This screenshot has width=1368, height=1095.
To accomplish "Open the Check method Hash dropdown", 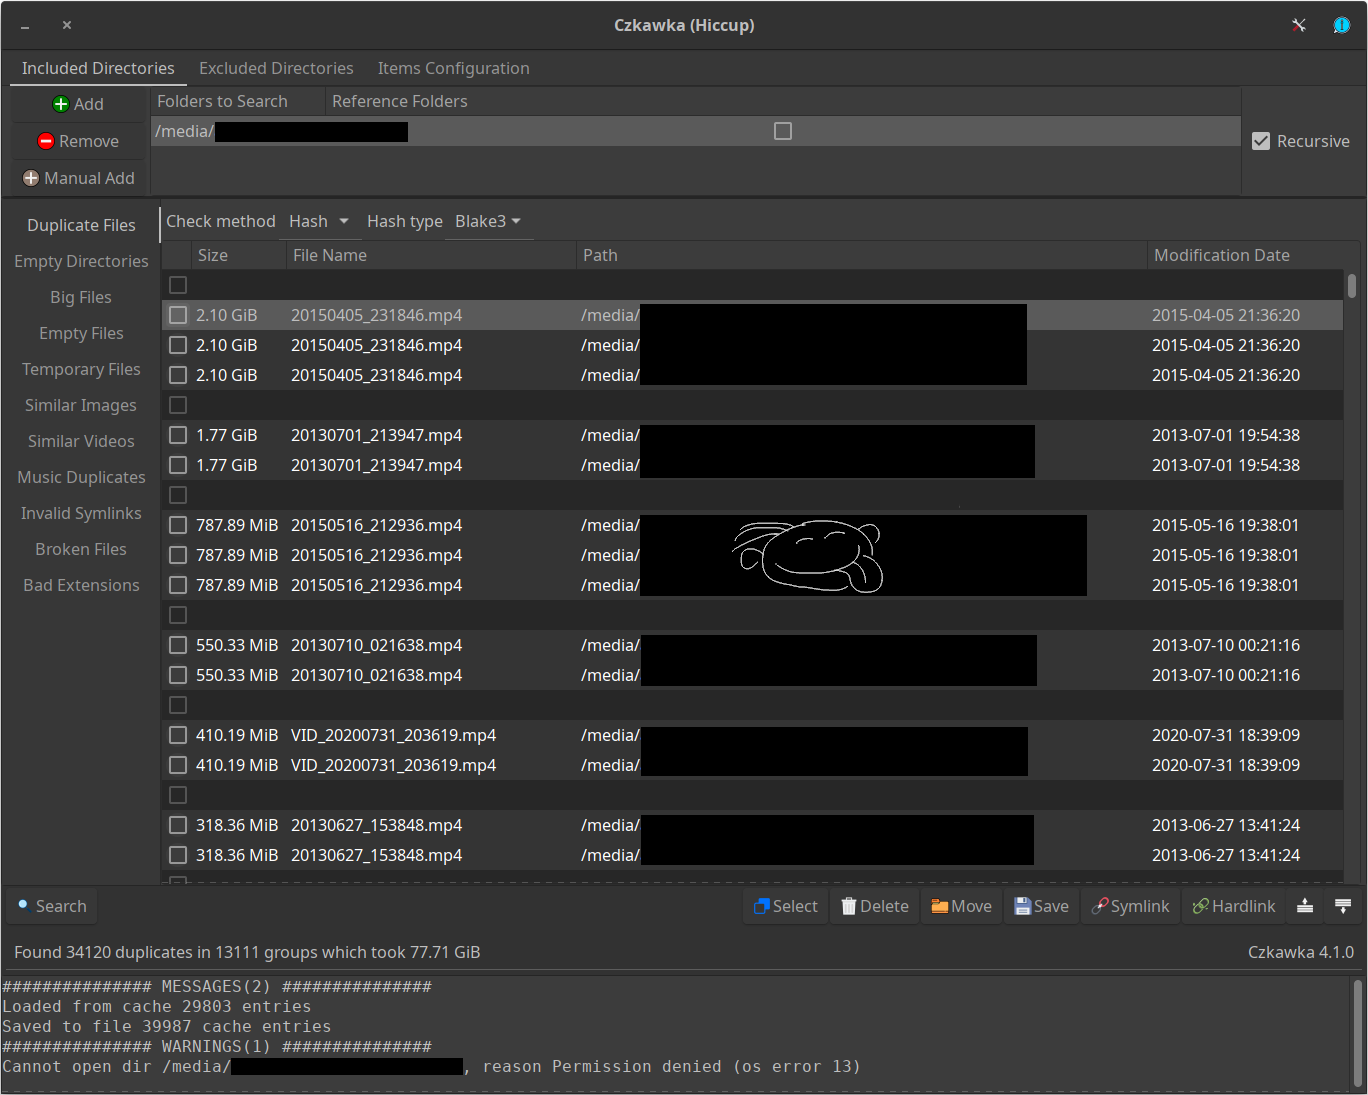I will click(x=319, y=221).
